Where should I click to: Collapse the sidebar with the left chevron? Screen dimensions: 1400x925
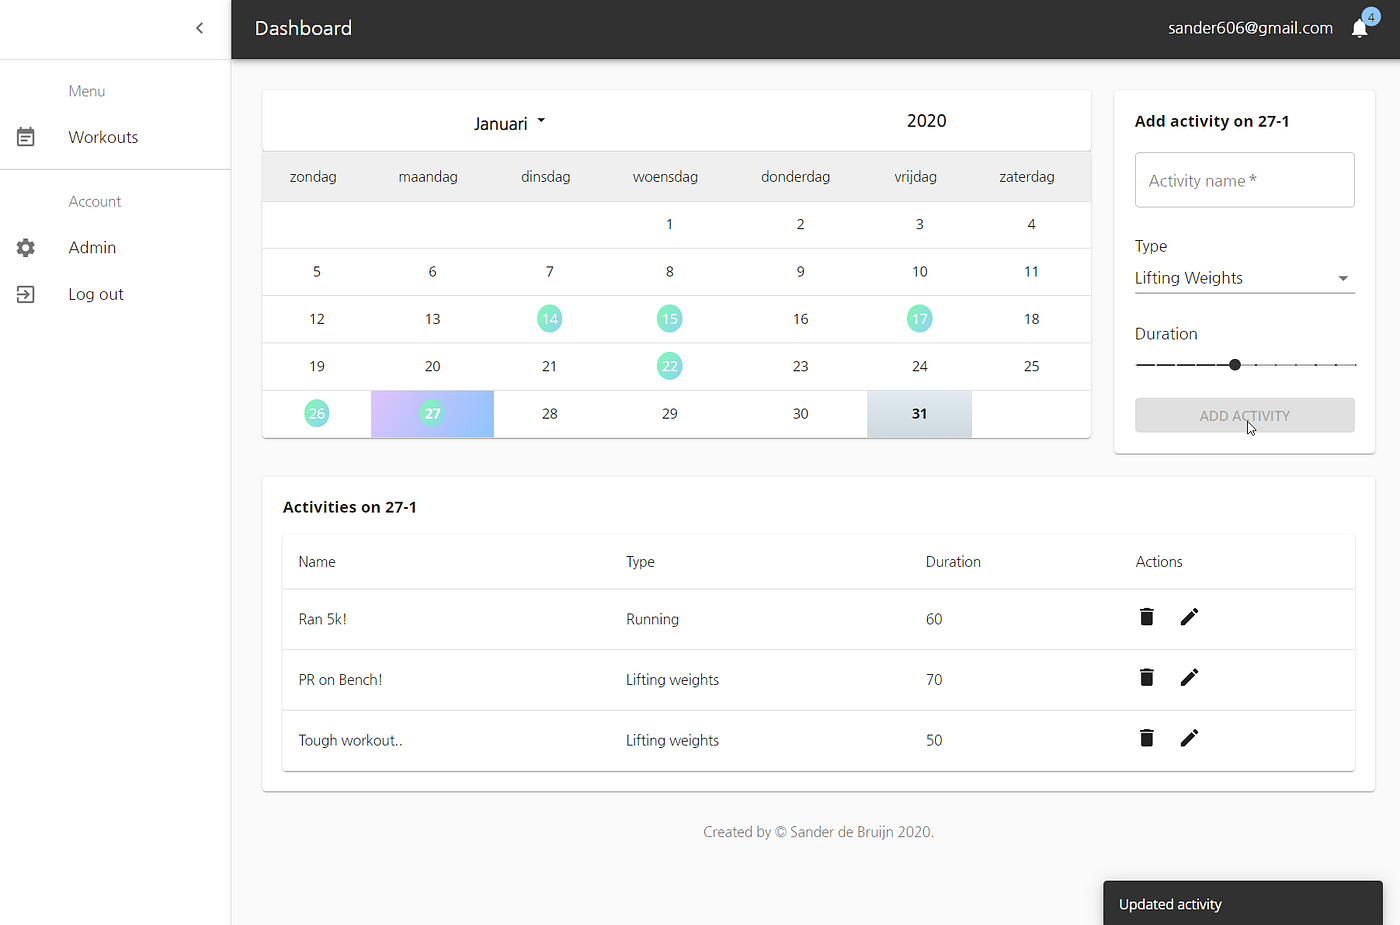coord(199,28)
